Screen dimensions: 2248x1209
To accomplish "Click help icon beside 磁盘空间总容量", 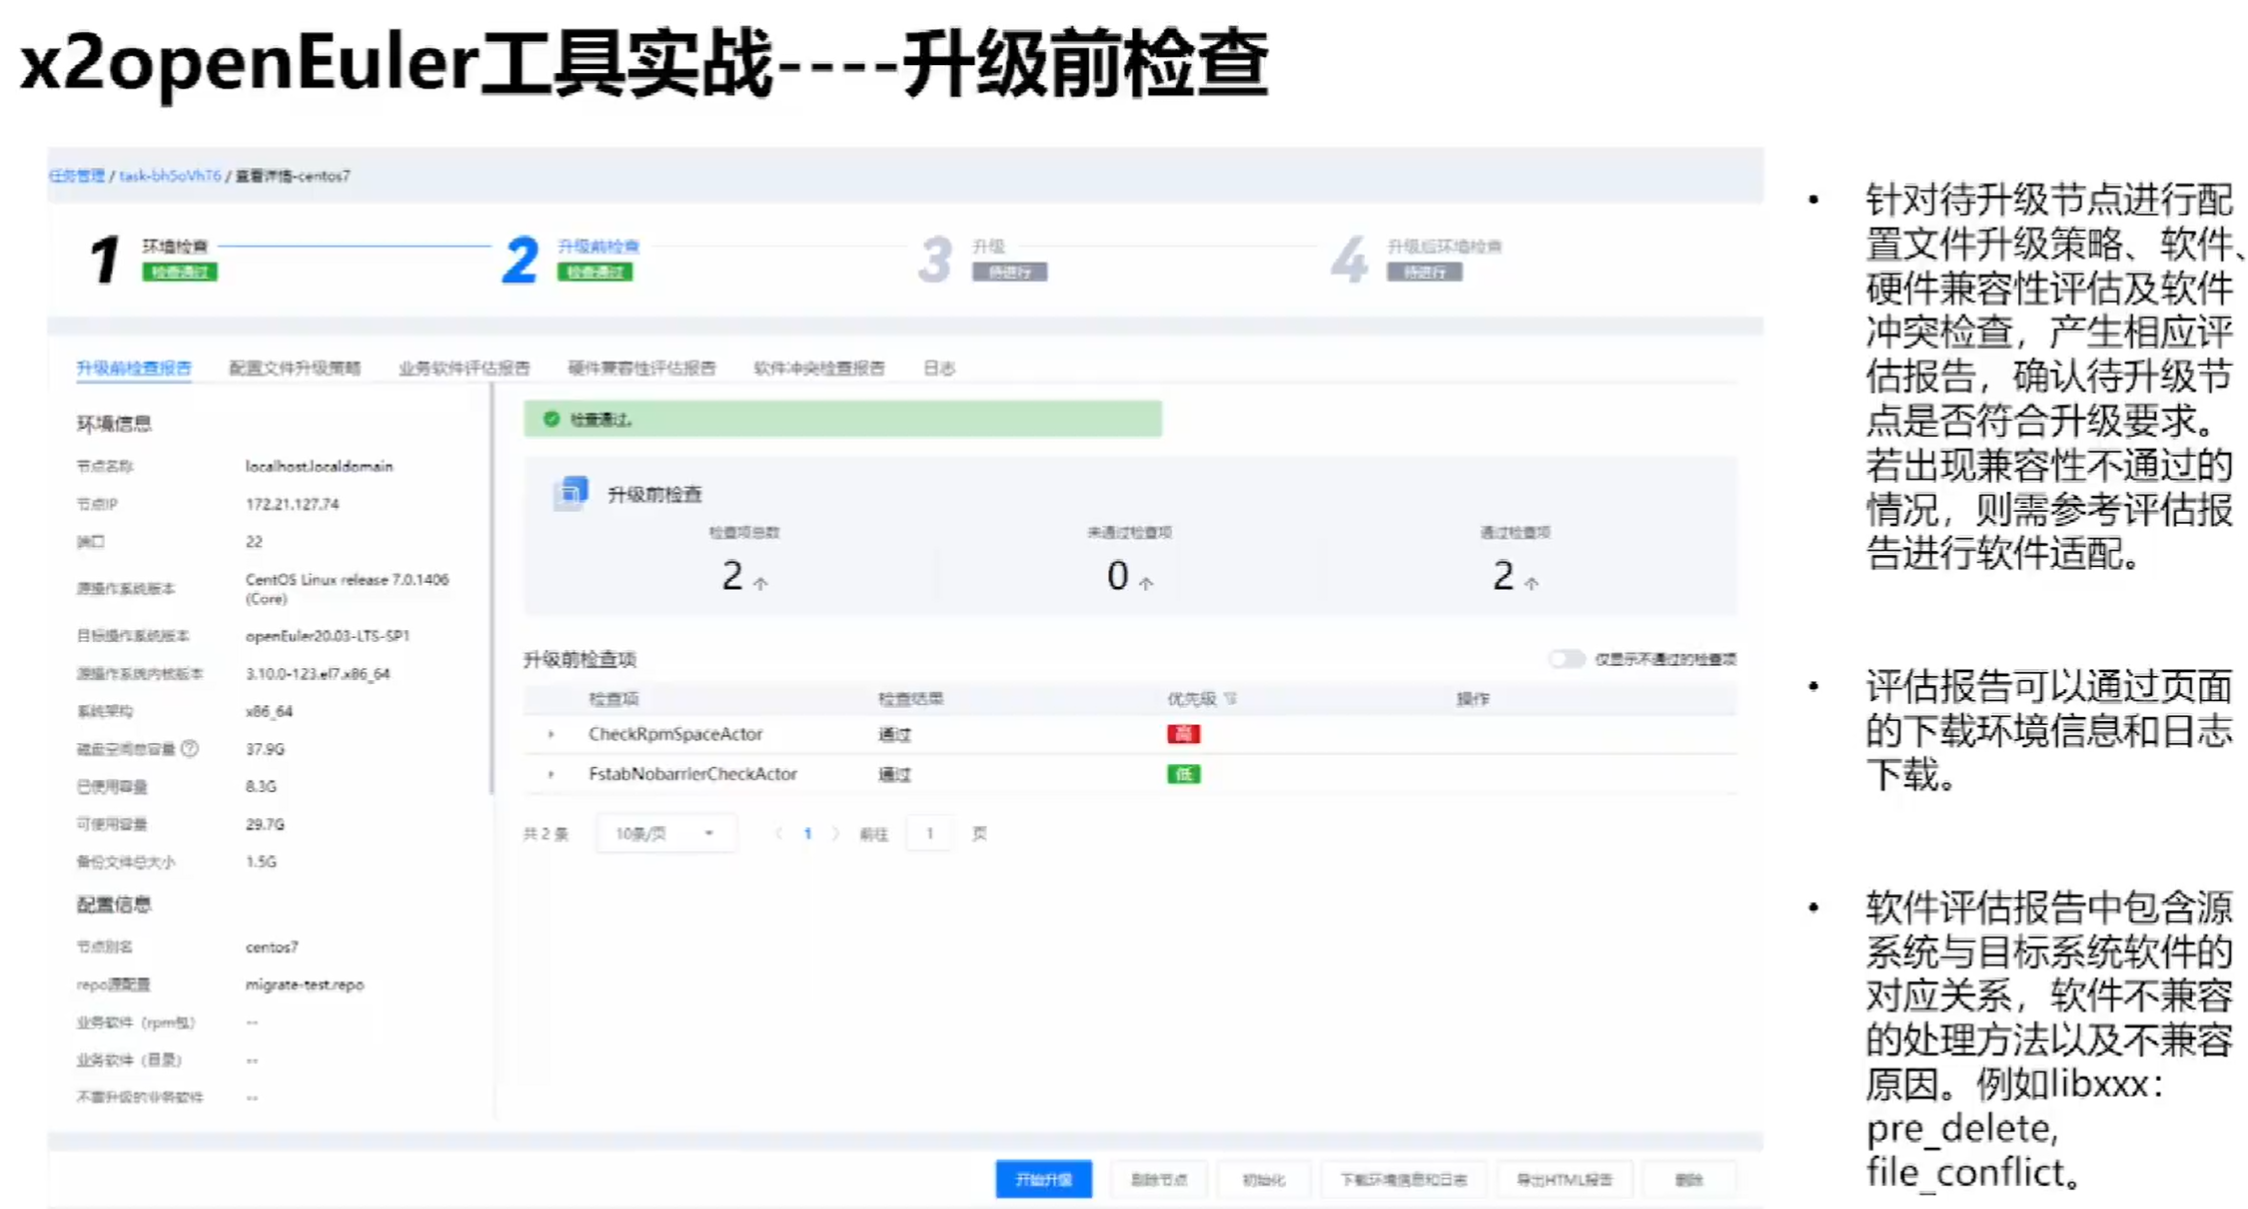I will click(x=190, y=748).
